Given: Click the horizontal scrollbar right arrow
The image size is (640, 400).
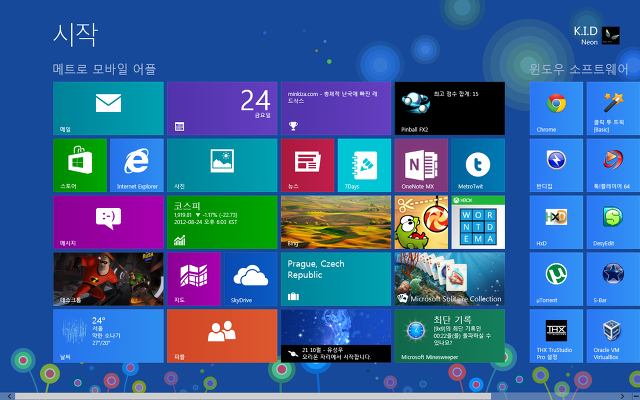Looking at the screenshot, I should pyautogui.click(x=623, y=396).
